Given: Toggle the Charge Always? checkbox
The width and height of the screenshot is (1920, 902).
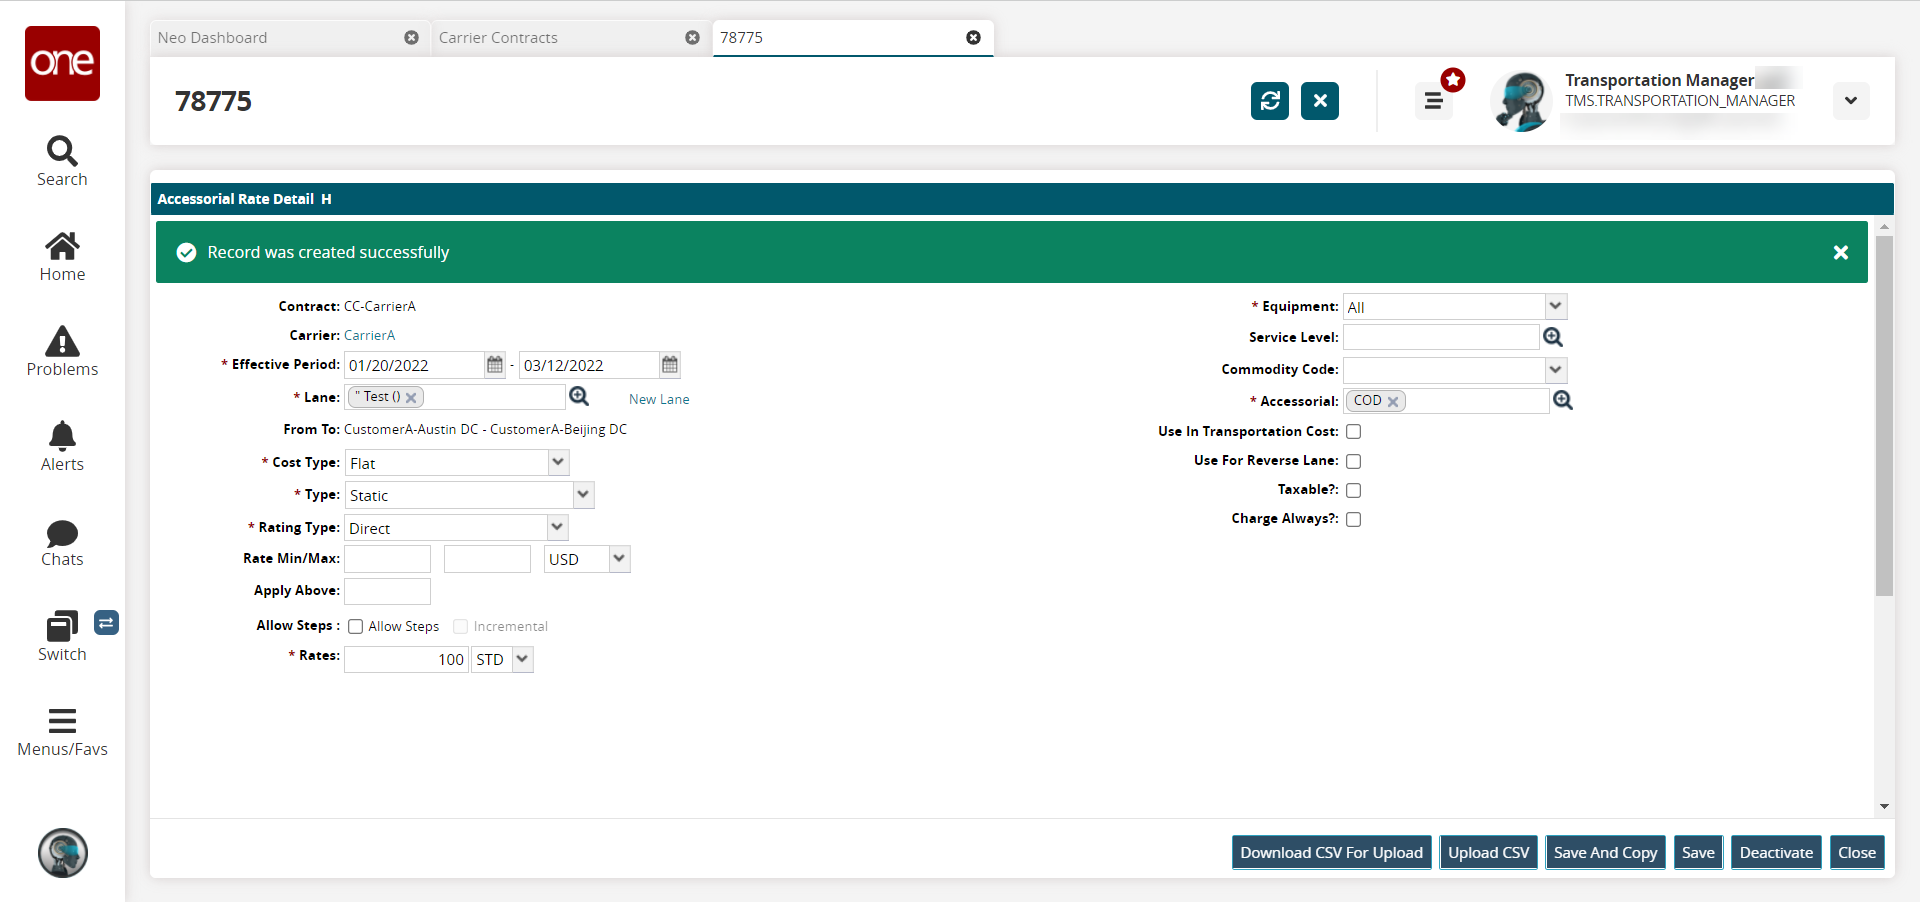Looking at the screenshot, I should 1354,519.
